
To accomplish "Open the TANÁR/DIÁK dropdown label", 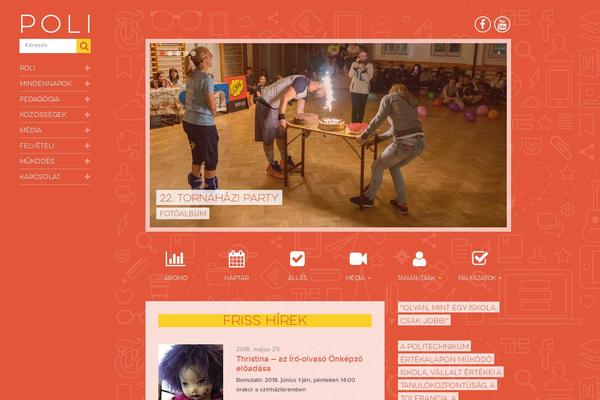I will [x=419, y=278].
